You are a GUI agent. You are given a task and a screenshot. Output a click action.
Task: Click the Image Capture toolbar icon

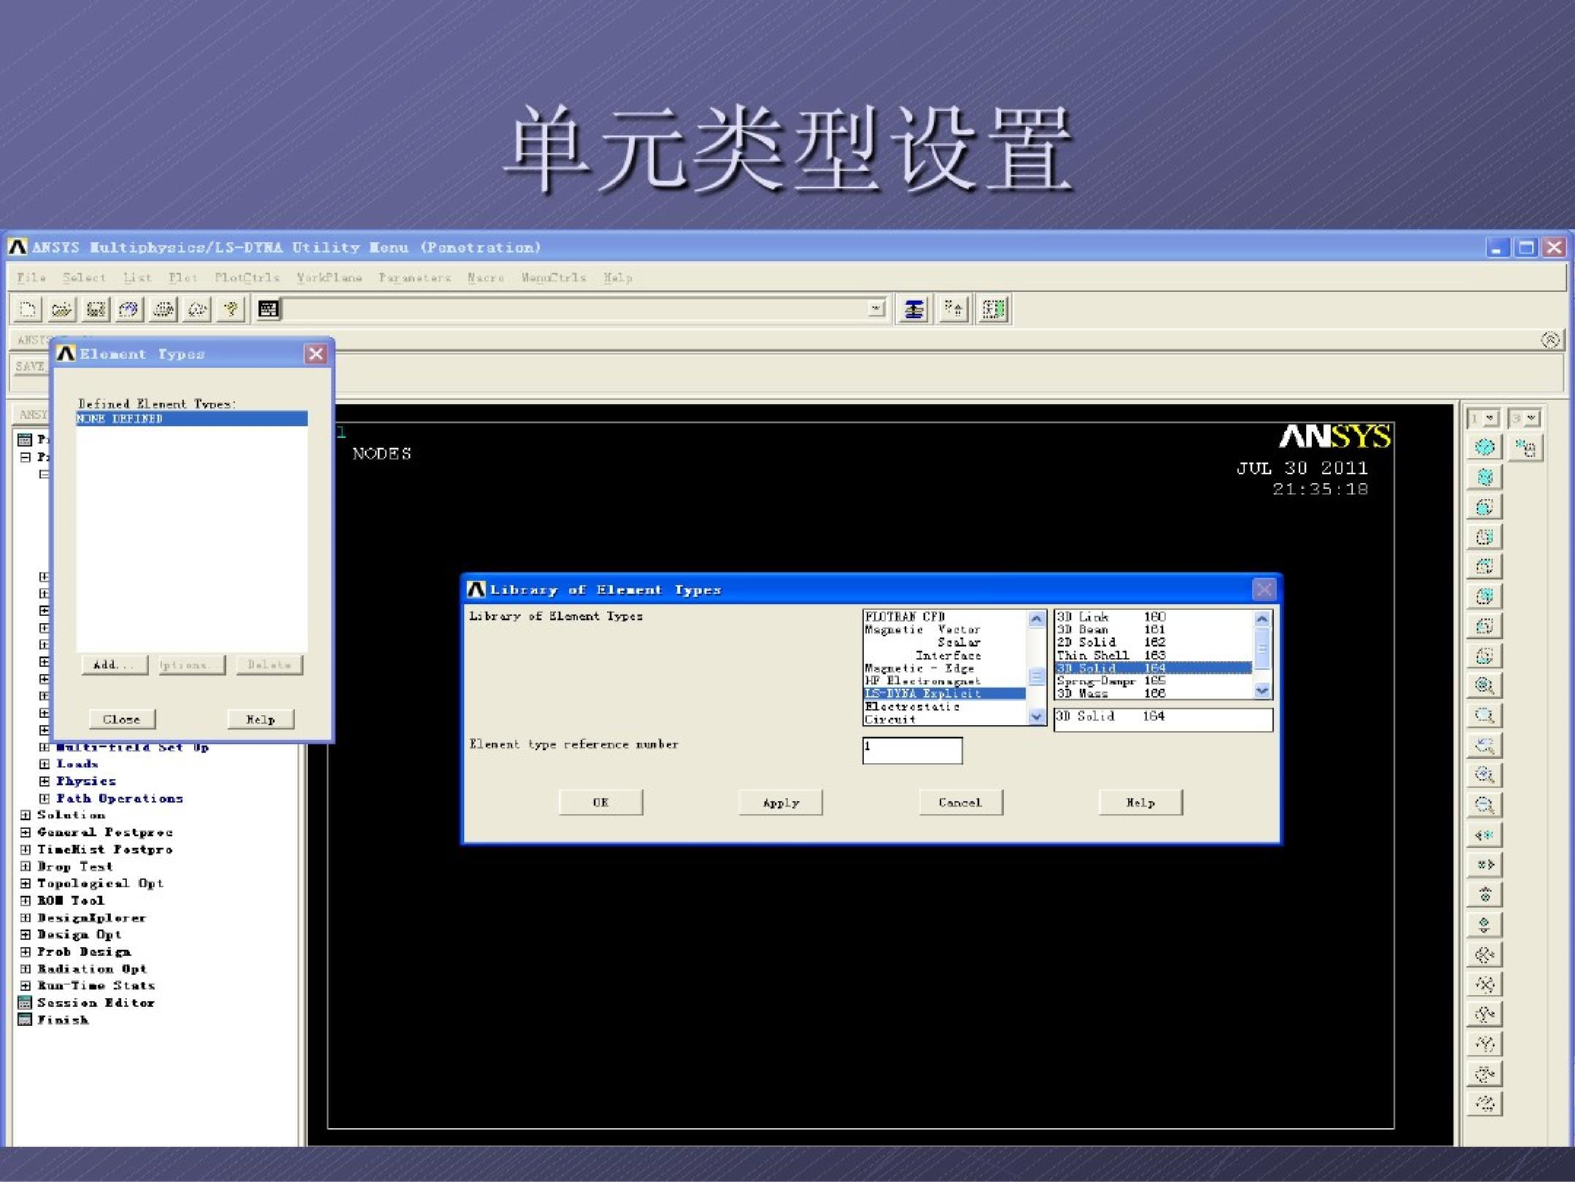click(x=163, y=309)
